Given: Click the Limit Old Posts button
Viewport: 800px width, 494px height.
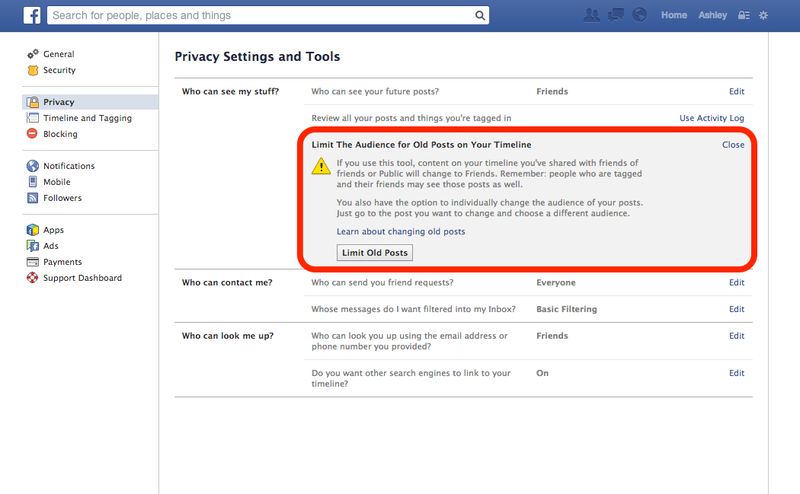Looking at the screenshot, I should pos(374,253).
